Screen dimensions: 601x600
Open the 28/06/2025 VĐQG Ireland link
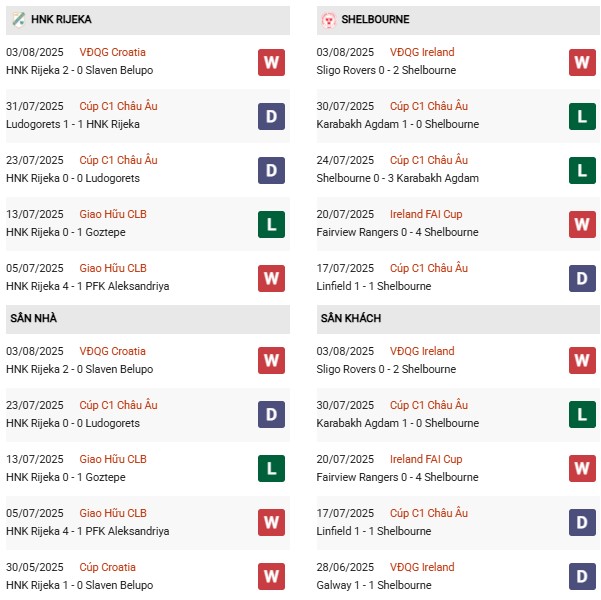(422, 567)
